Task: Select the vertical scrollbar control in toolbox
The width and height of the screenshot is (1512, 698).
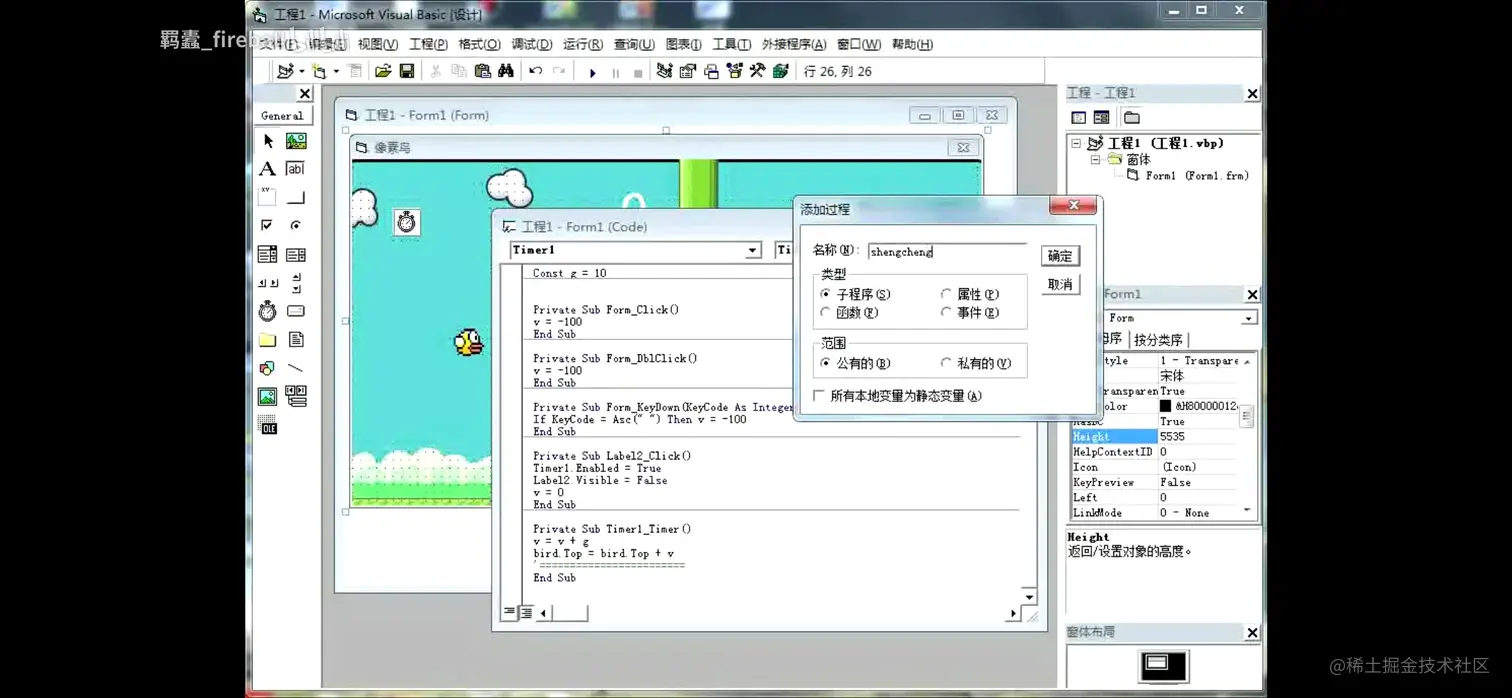Action: [296, 283]
